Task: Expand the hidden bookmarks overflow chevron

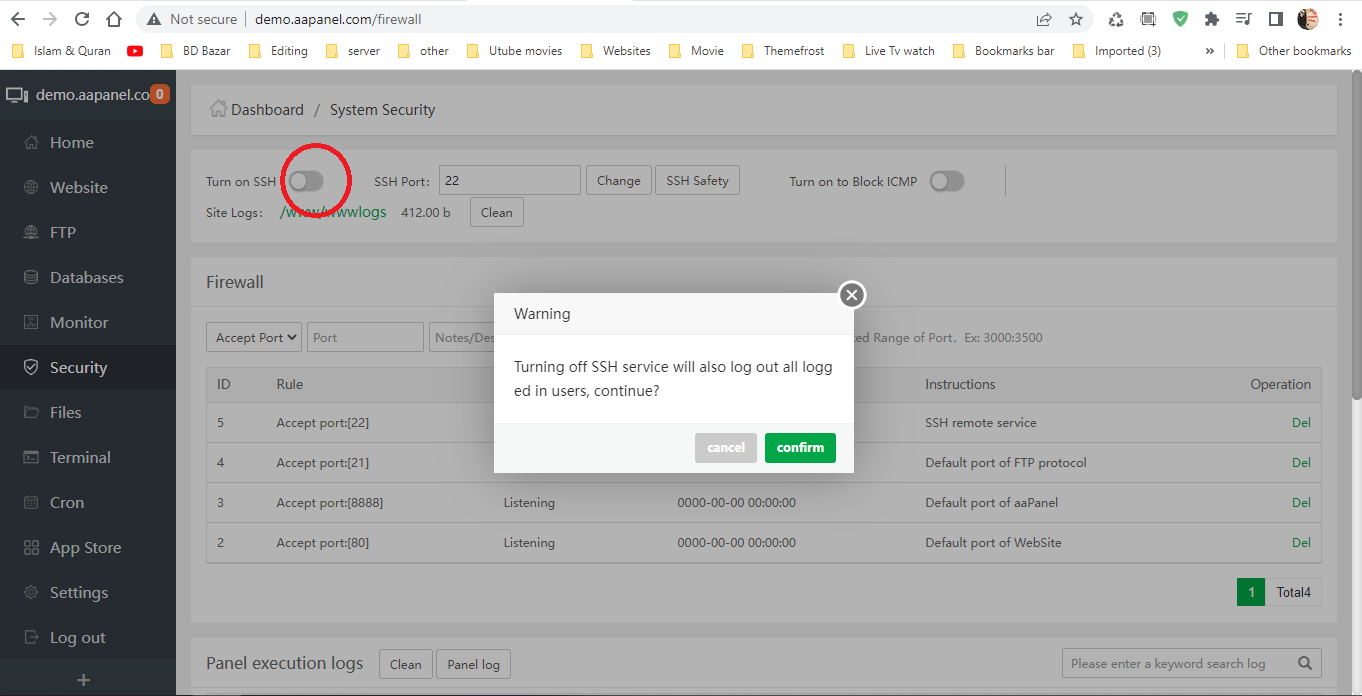Action: pyautogui.click(x=1210, y=50)
